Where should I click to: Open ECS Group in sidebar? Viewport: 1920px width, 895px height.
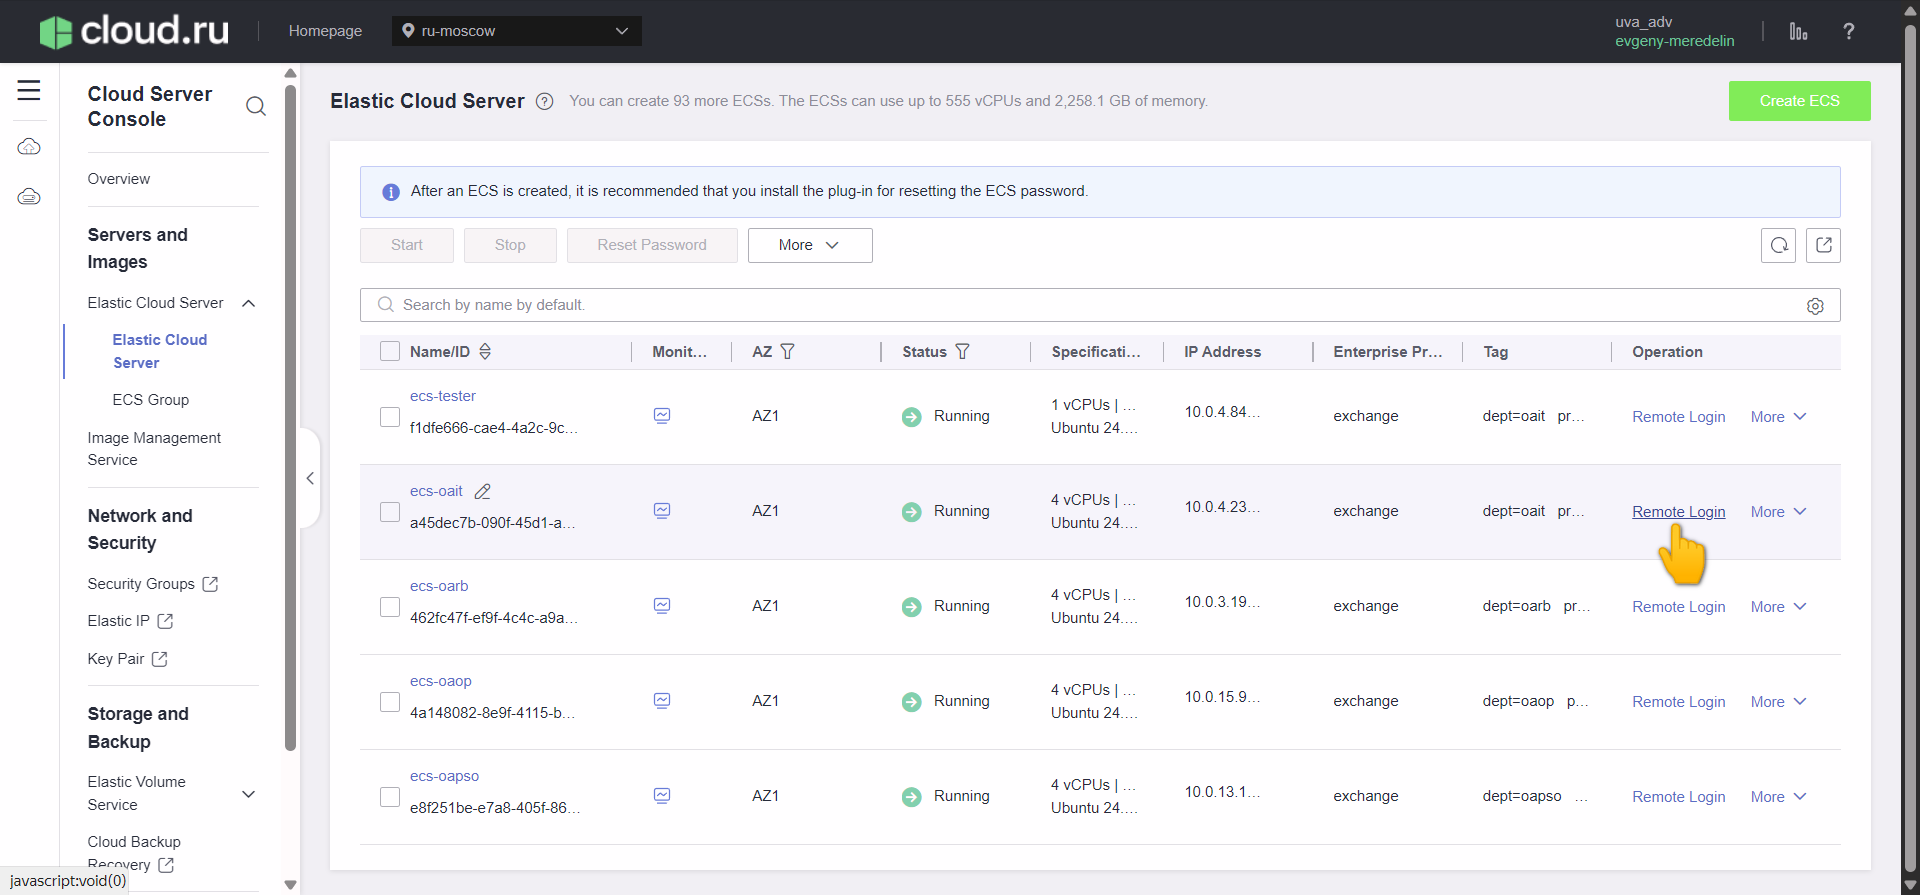(x=151, y=400)
